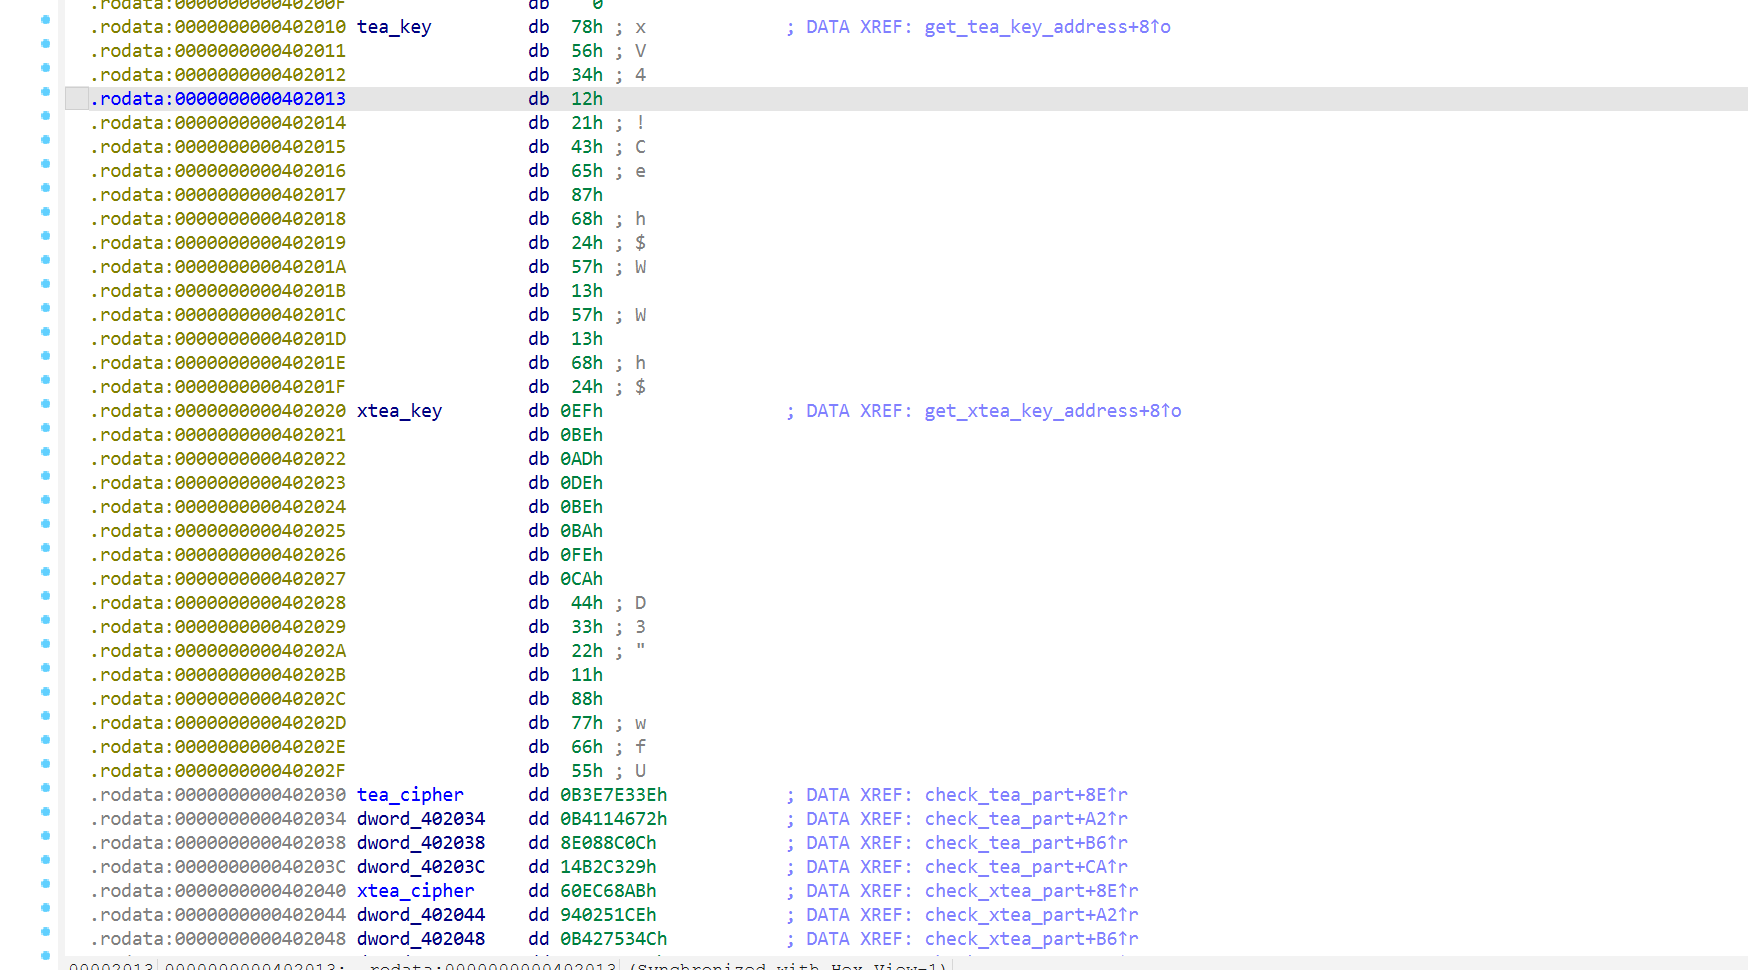
Task: Click the breakpoint dot beside tea_cipher line
Action: 45,787
